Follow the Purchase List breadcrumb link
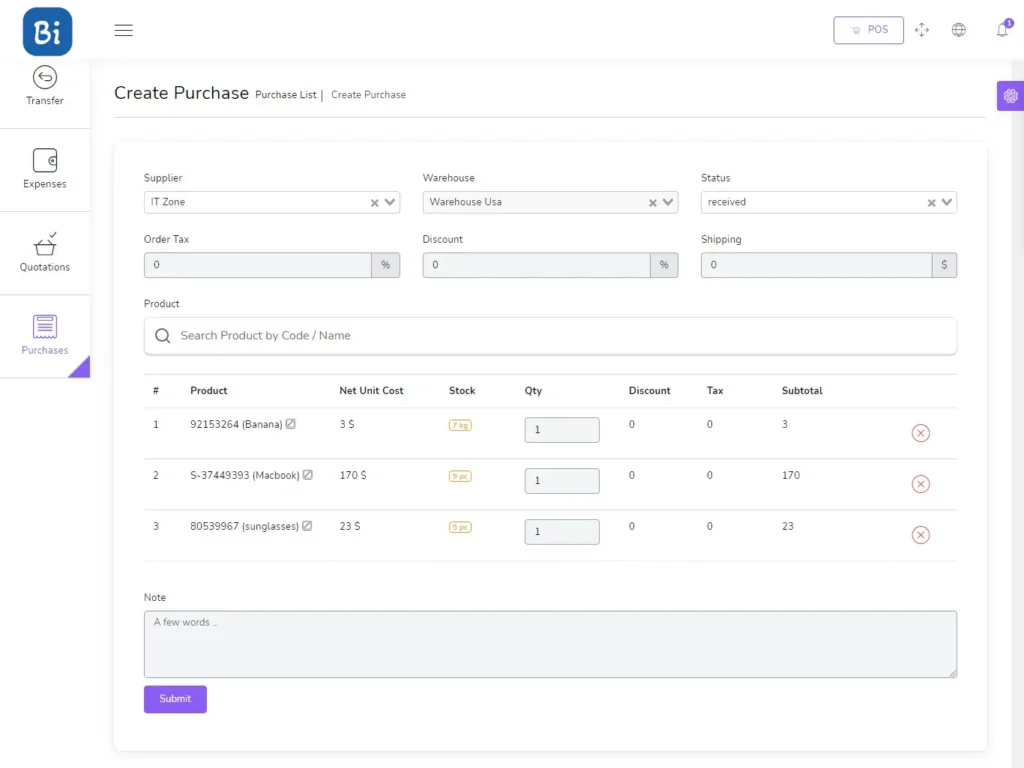The image size is (1024, 768). point(285,95)
